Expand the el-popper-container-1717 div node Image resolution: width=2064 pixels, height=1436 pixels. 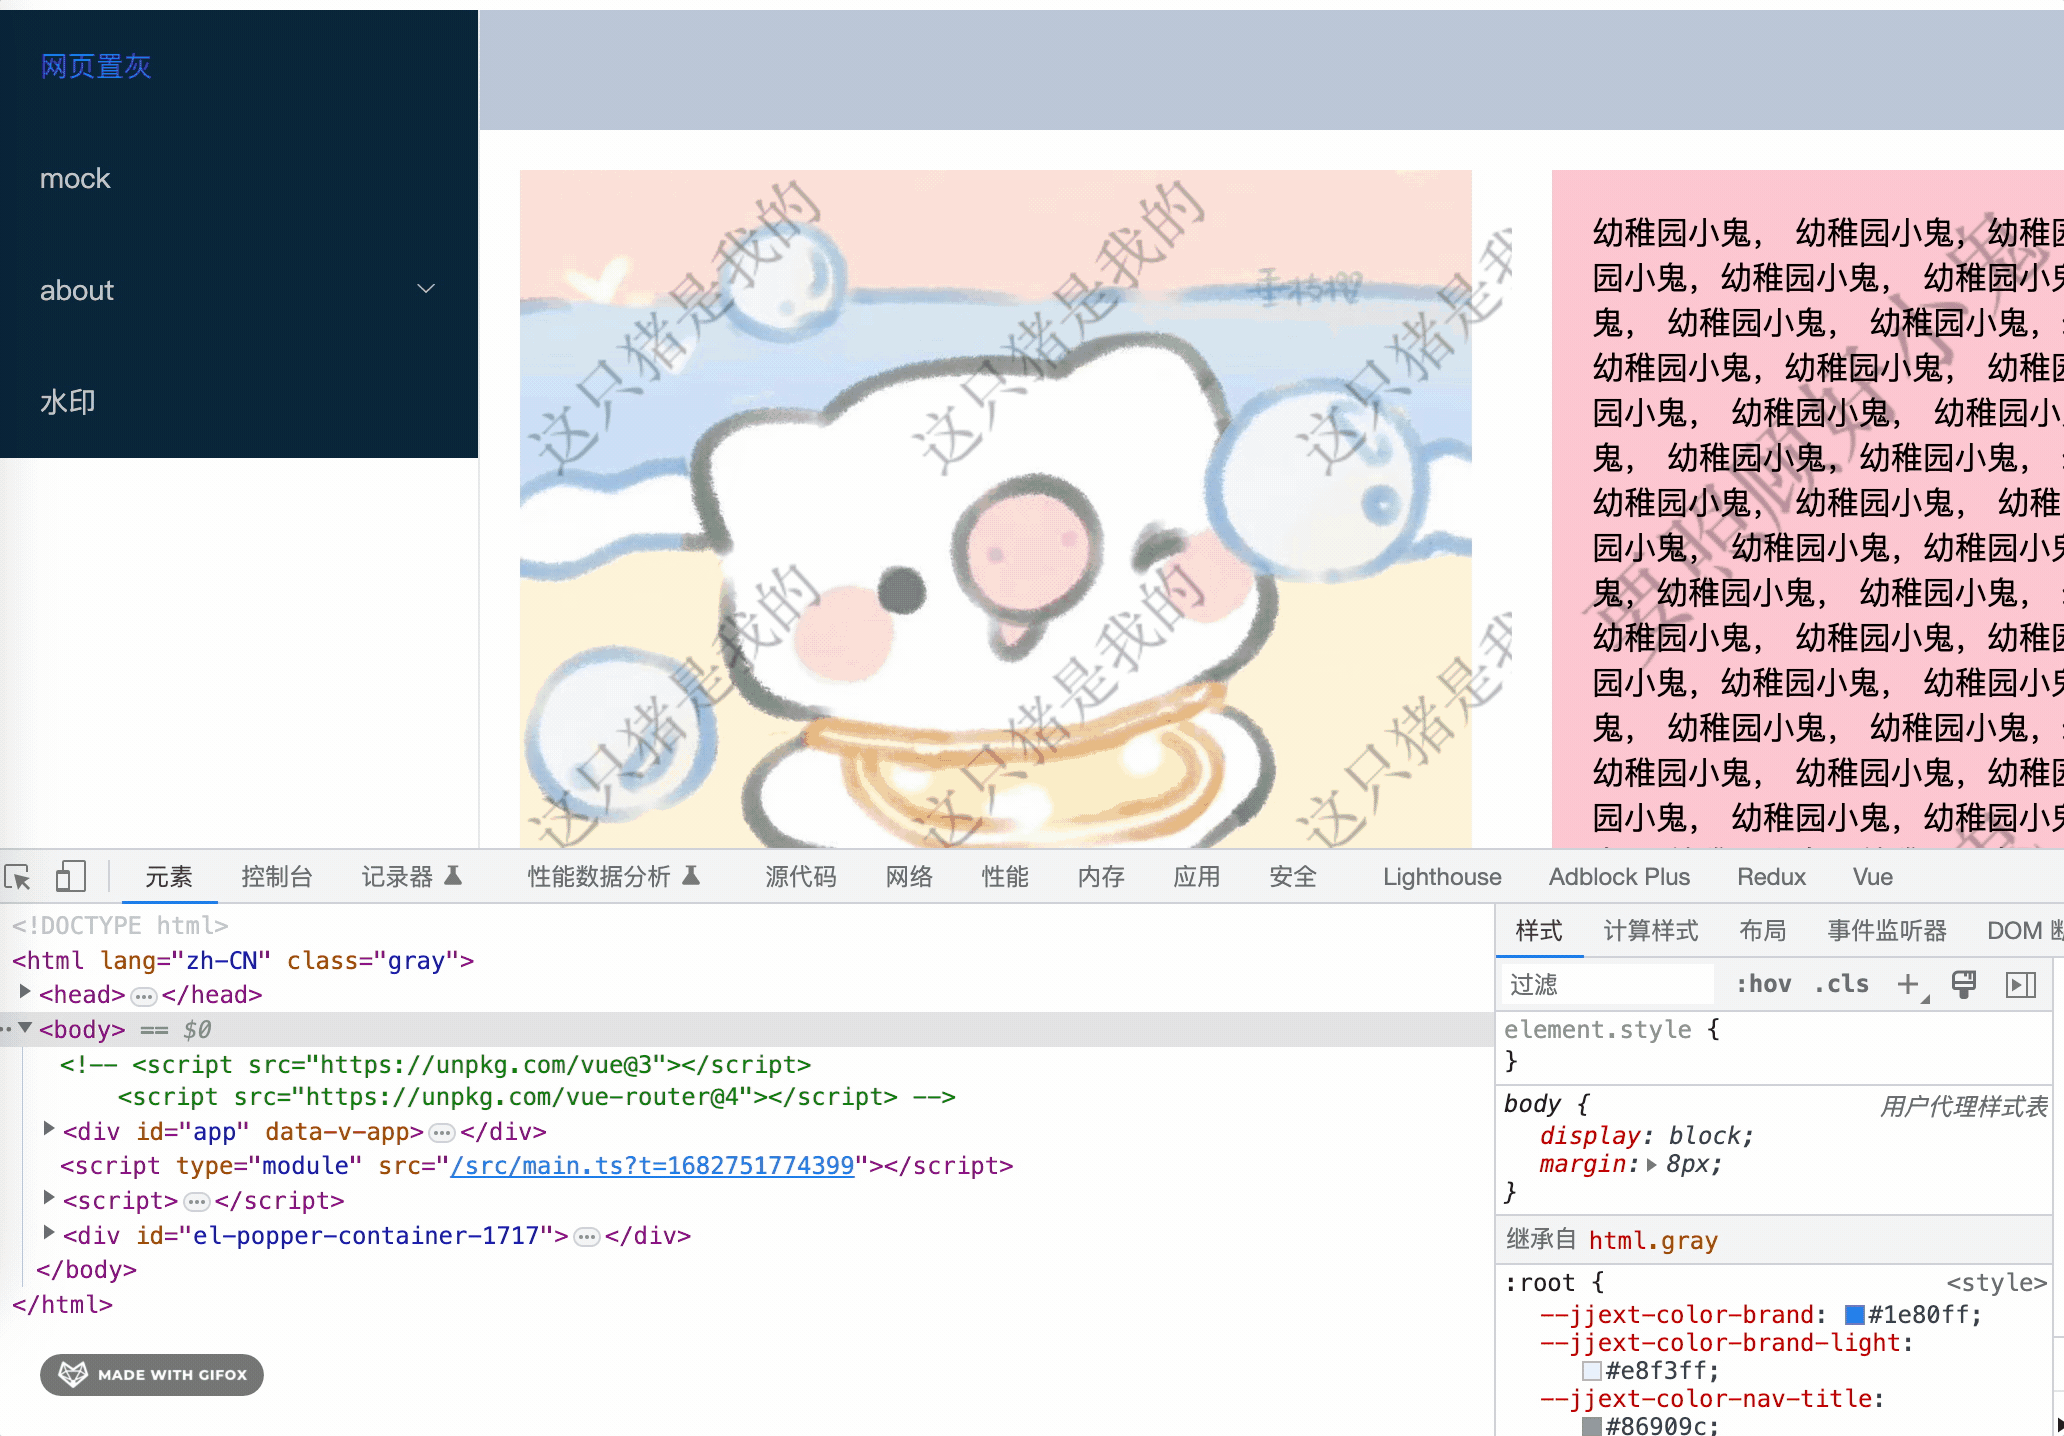coord(48,1234)
